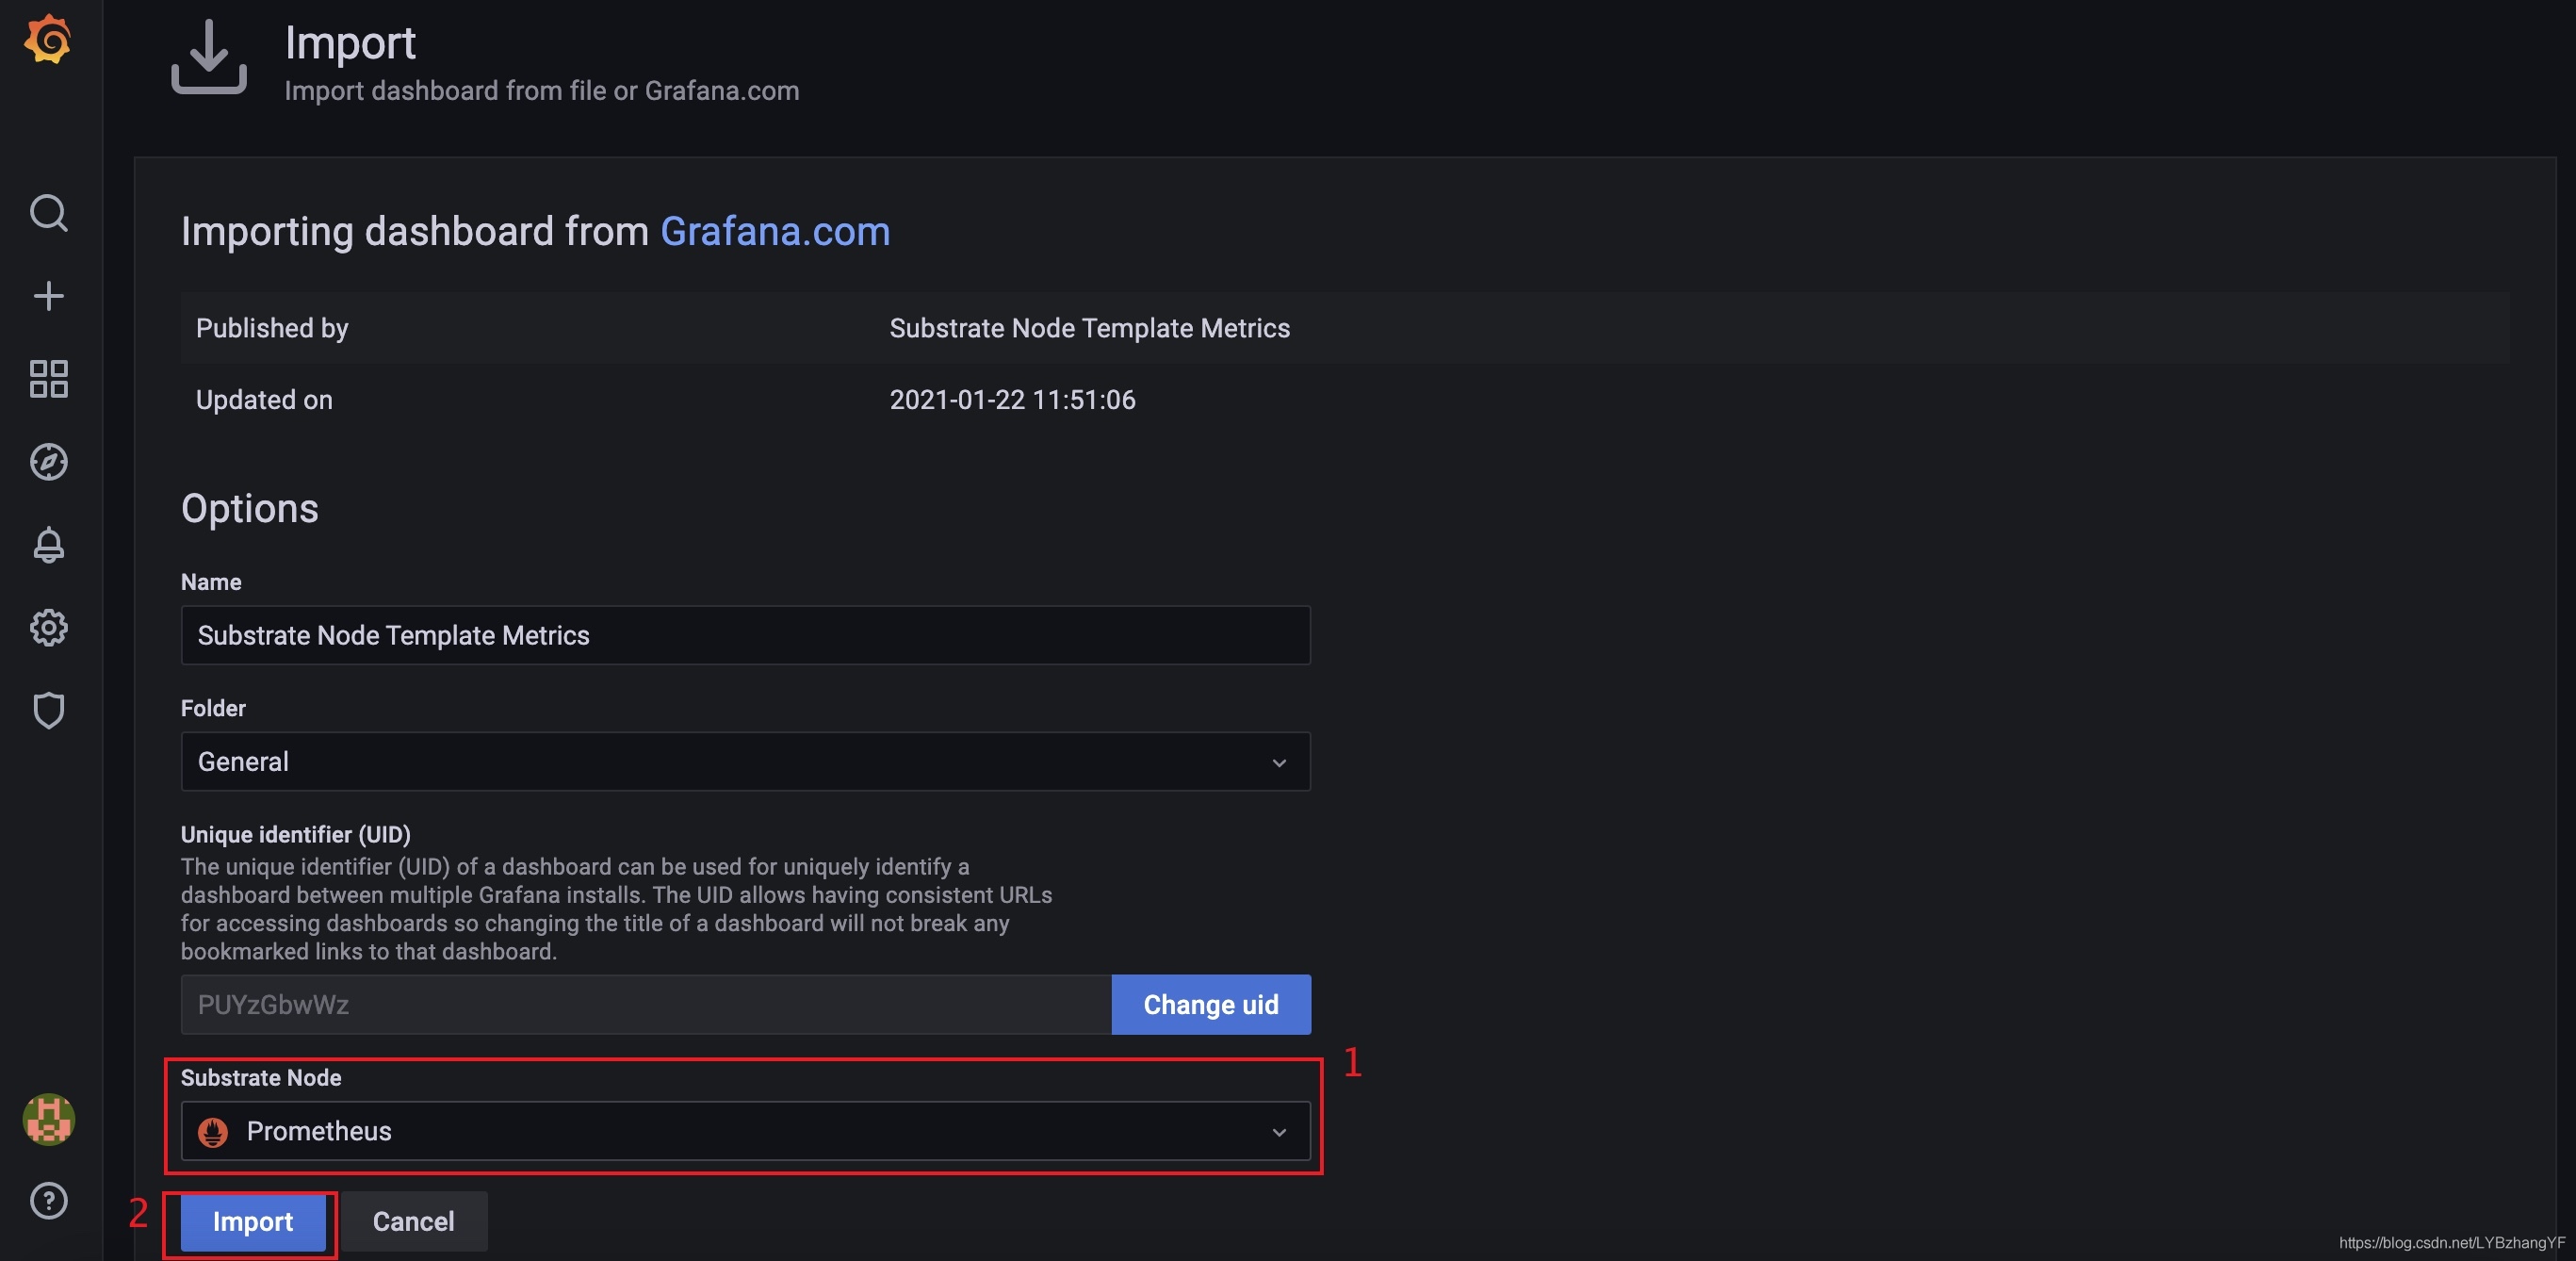Click the Prometheus dropdown chevron arrow
Screen dimensions: 2576x1261
pyautogui.click(x=1279, y=1132)
